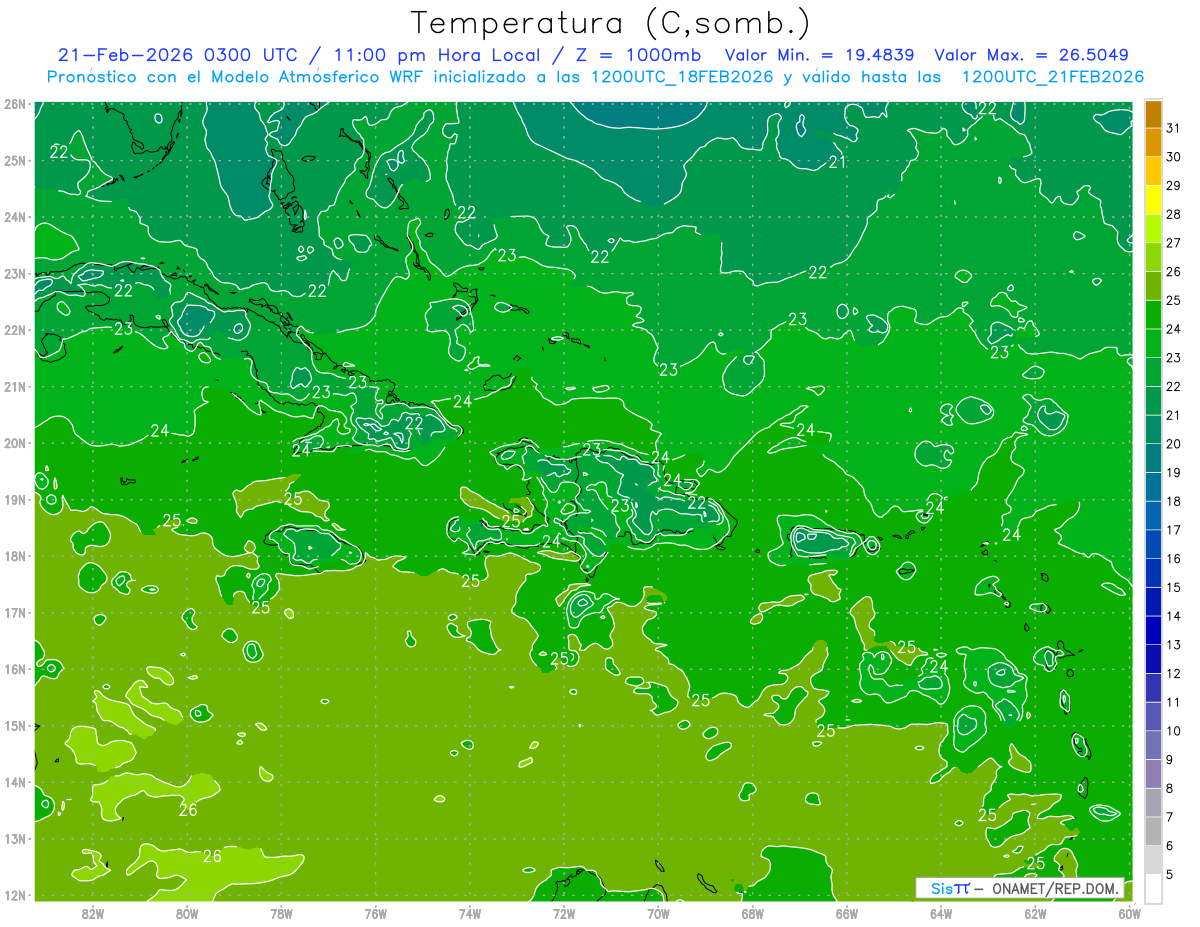
Task: Pick the teal legend swatch between 19 and 20
Action: coord(1153,459)
